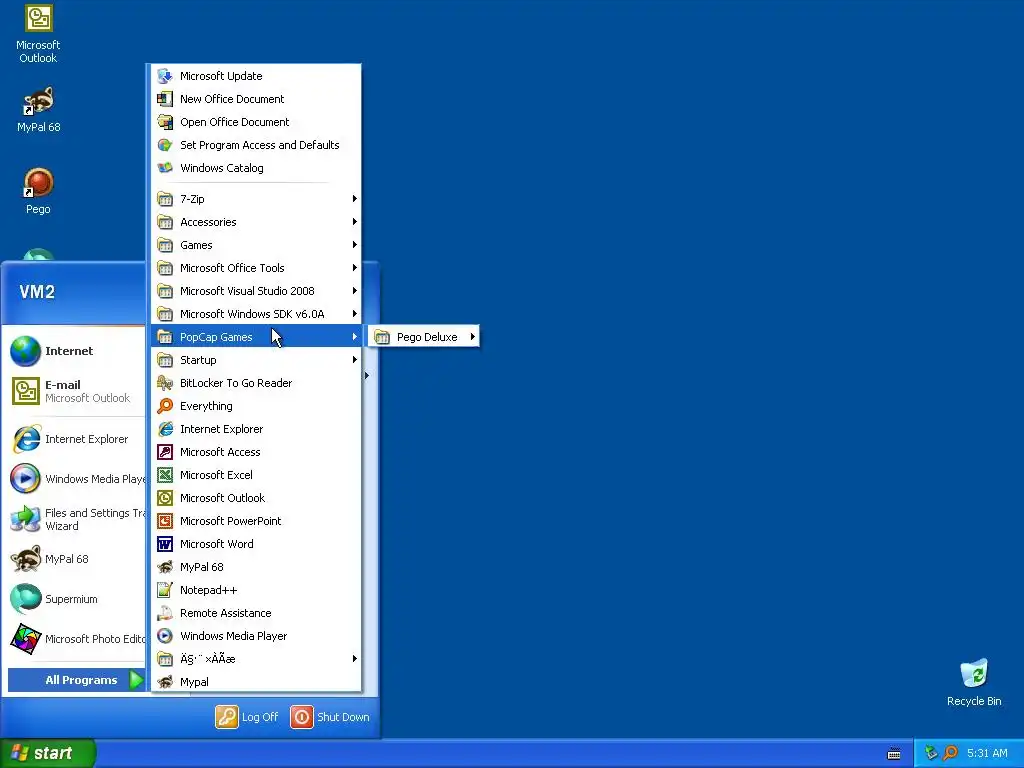
Task: Click the start button on the taskbar
Action: coord(48,753)
